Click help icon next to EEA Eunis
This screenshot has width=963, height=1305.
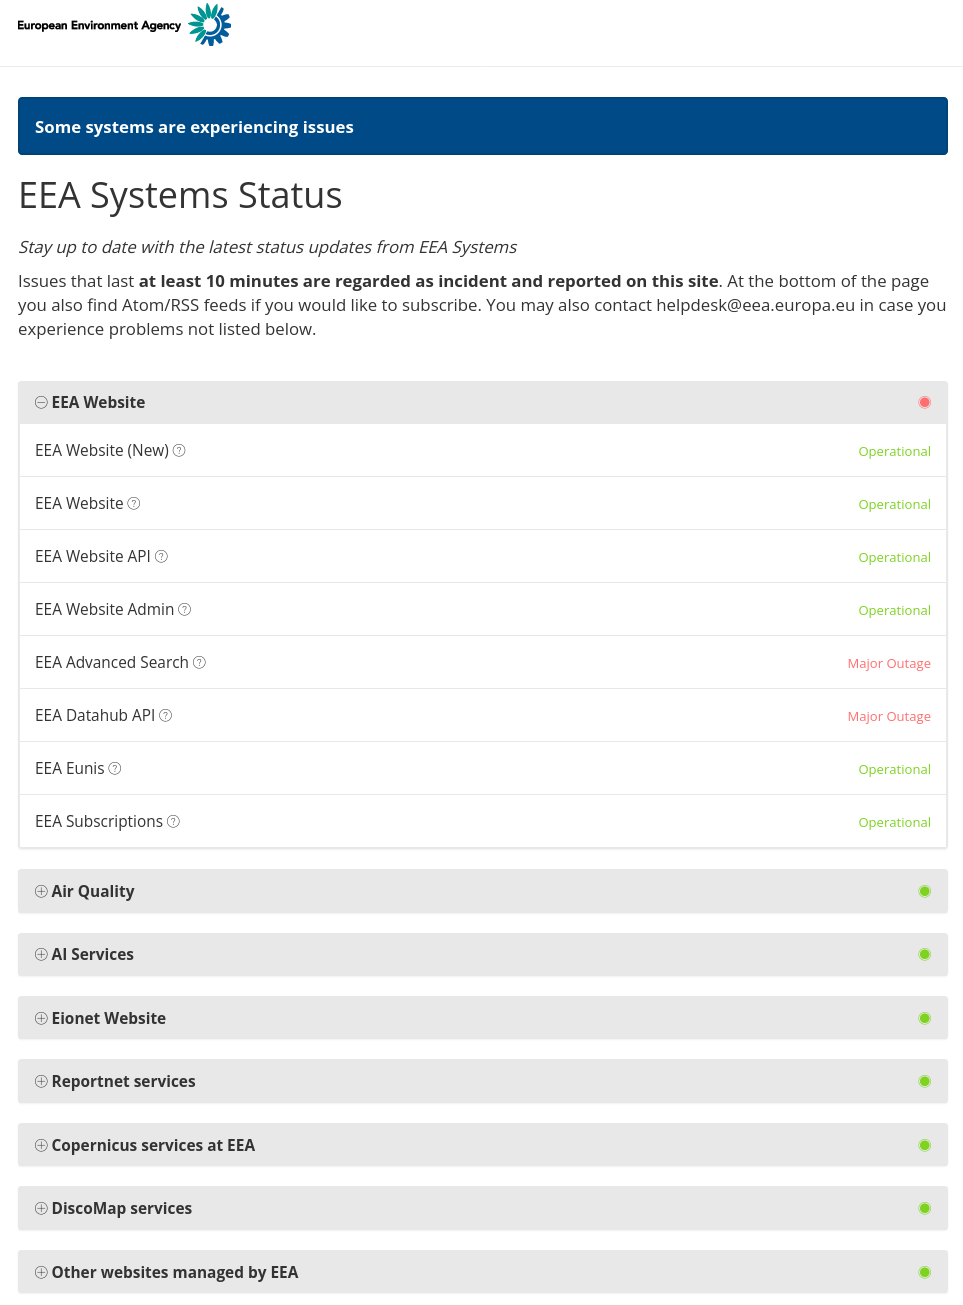(x=115, y=769)
